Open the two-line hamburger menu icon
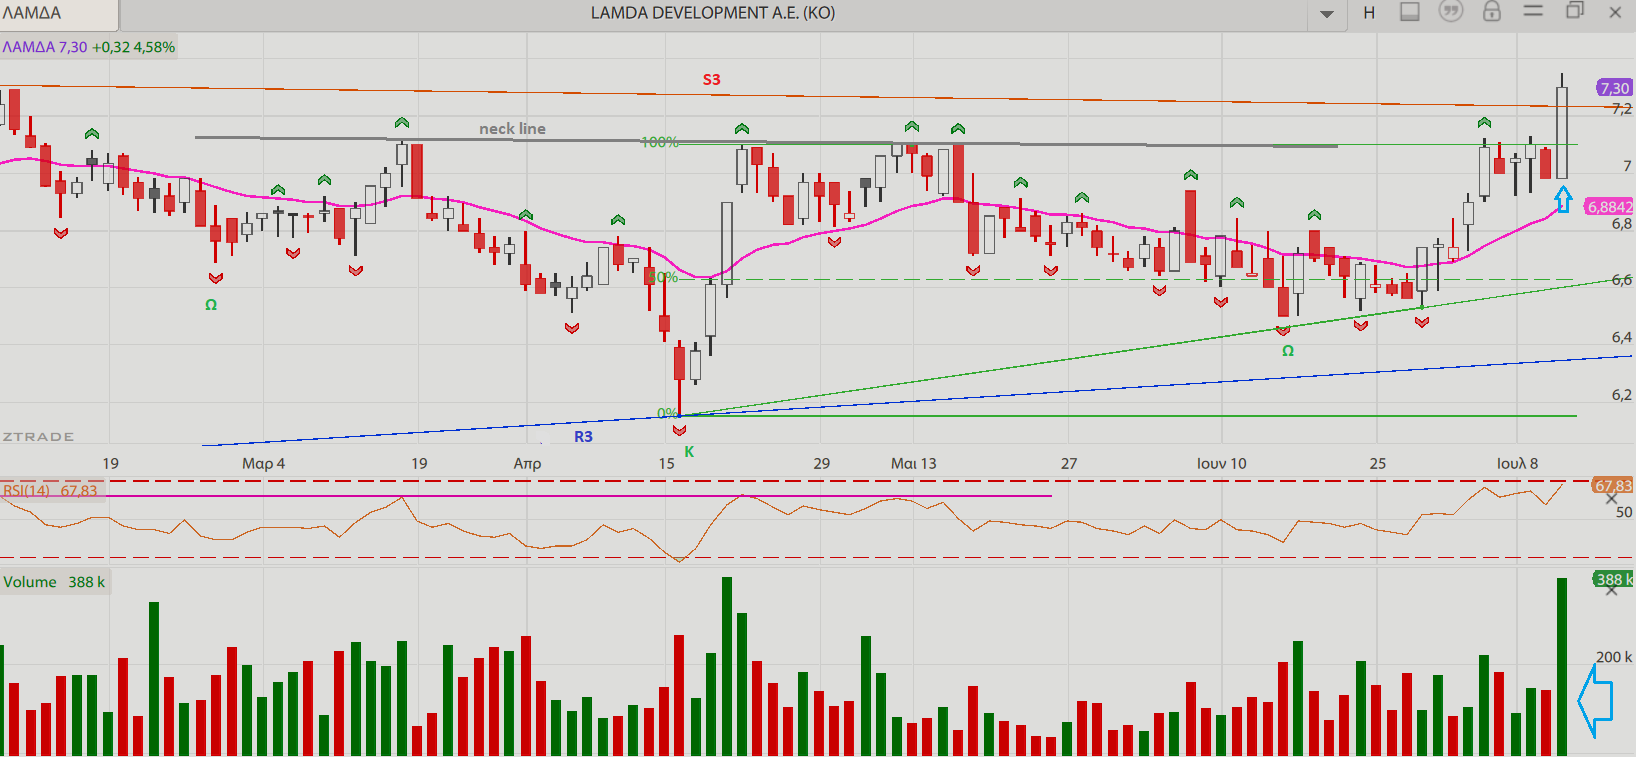The height and width of the screenshot is (757, 1636). (1533, 11)
